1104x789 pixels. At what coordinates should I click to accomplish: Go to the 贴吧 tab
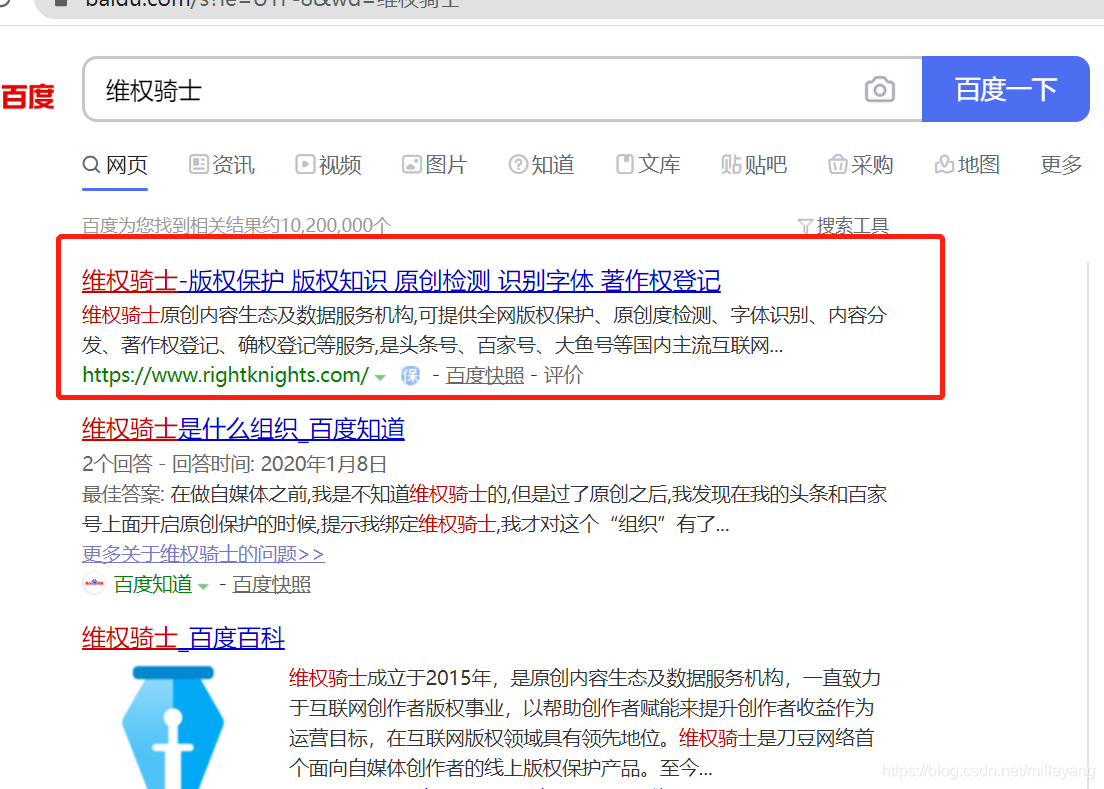(754, 165)
